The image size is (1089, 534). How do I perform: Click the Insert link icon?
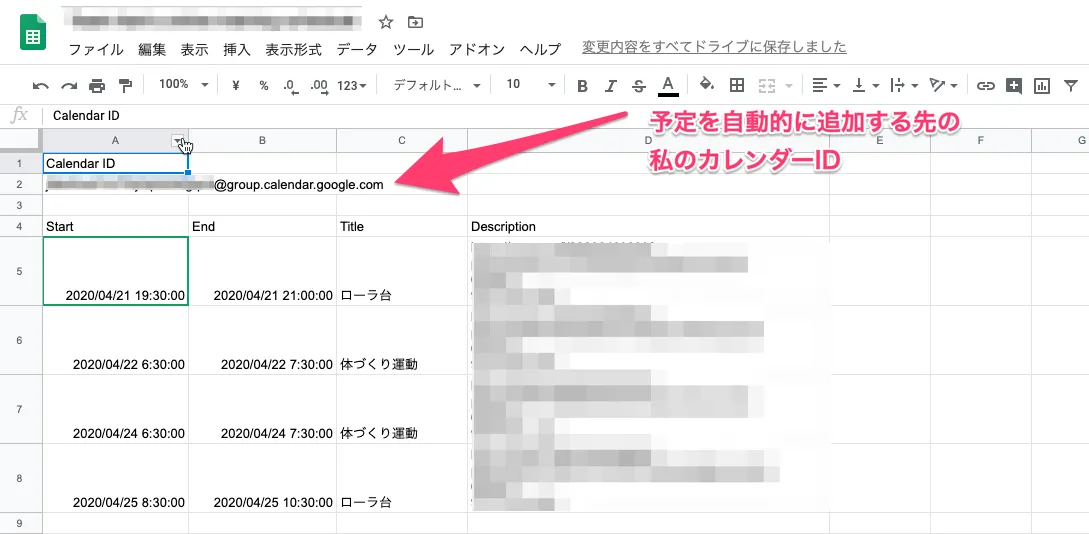pyautogui.click(x=985, y=85)
